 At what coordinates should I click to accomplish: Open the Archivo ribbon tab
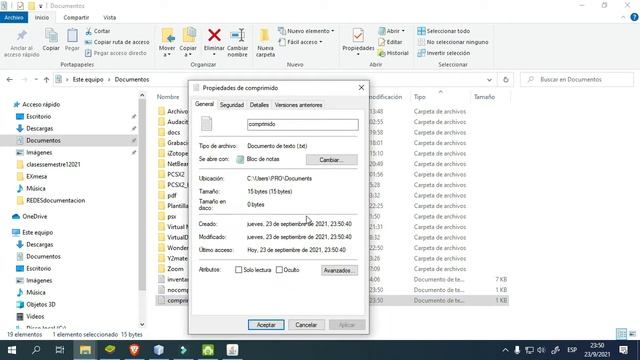coord(14,18)
